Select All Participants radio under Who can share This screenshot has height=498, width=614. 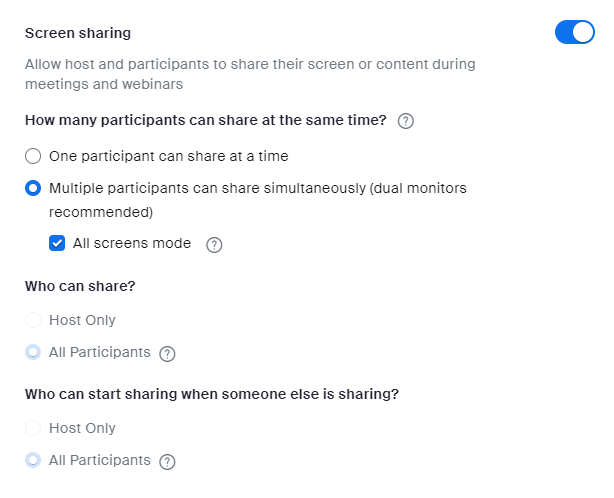coord(34,352)
